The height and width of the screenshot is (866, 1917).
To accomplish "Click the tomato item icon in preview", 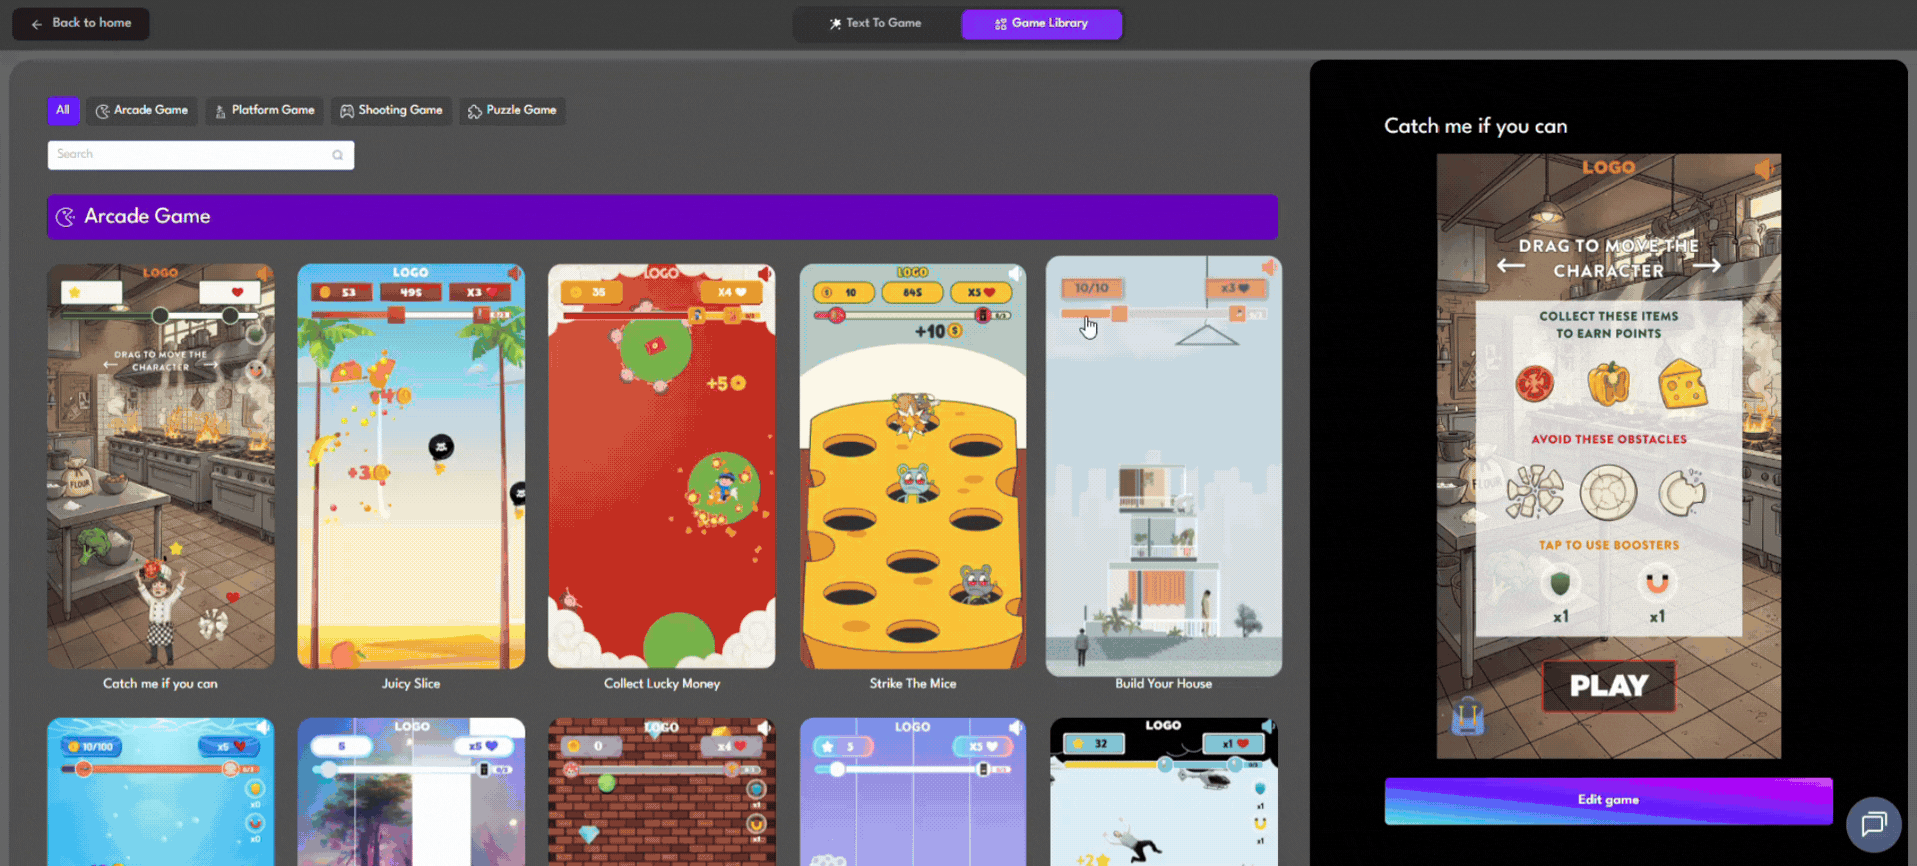I will point(1534,384).
